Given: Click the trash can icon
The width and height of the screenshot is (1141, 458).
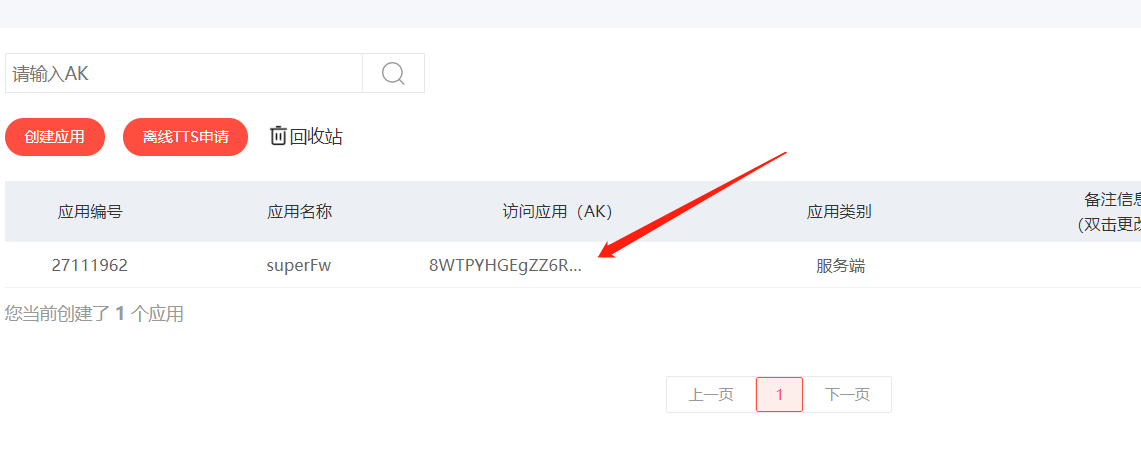Looking at the screenshot, I should point(278,135).
